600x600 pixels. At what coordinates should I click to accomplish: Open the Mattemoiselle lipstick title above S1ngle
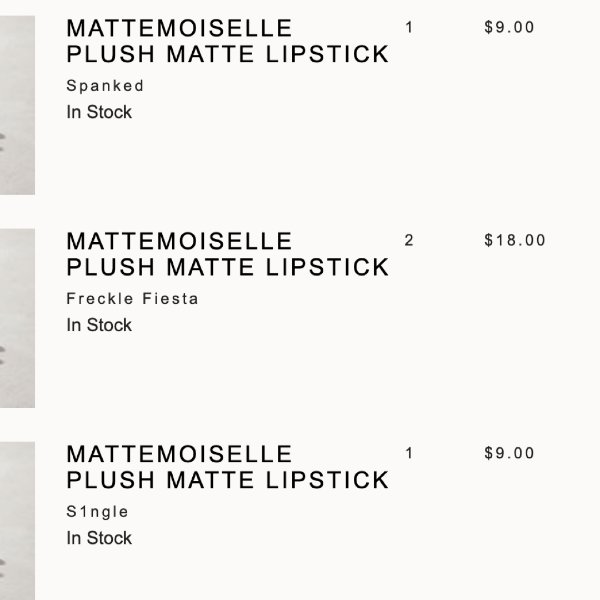point(228,467)
